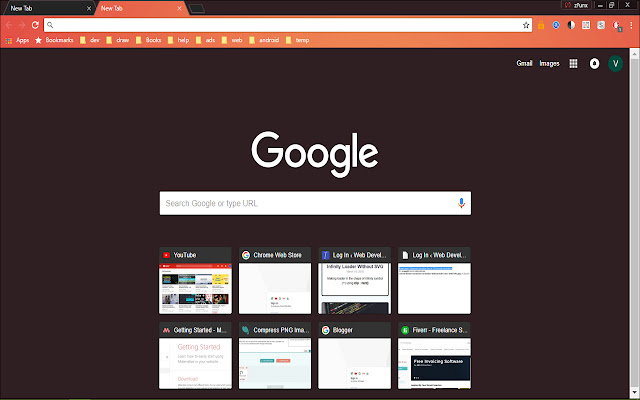The image size is (640, 400).
Task: Click the Google logo
Action: click(x=315, y=154)
